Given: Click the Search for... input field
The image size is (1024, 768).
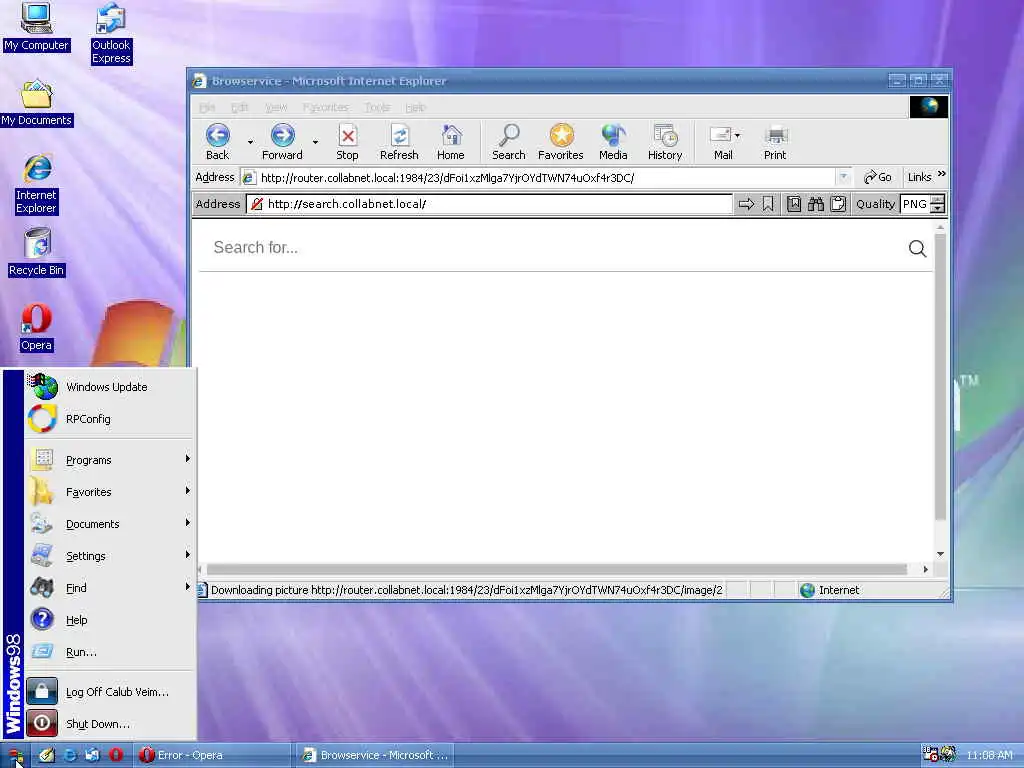Looking at the screenshot, I should tap(555, 248).
